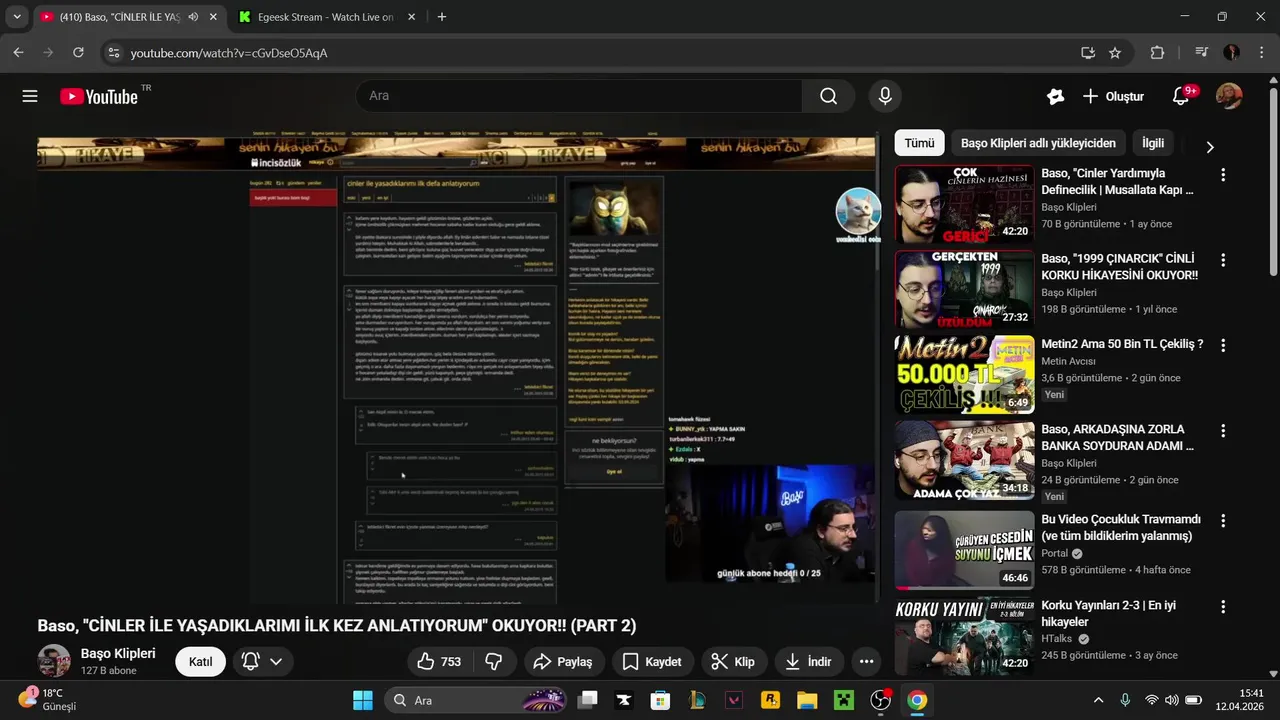The width and height of the screenshot is (1280, 720).
Task: Open a new browser tab
Action: [442, 17]
